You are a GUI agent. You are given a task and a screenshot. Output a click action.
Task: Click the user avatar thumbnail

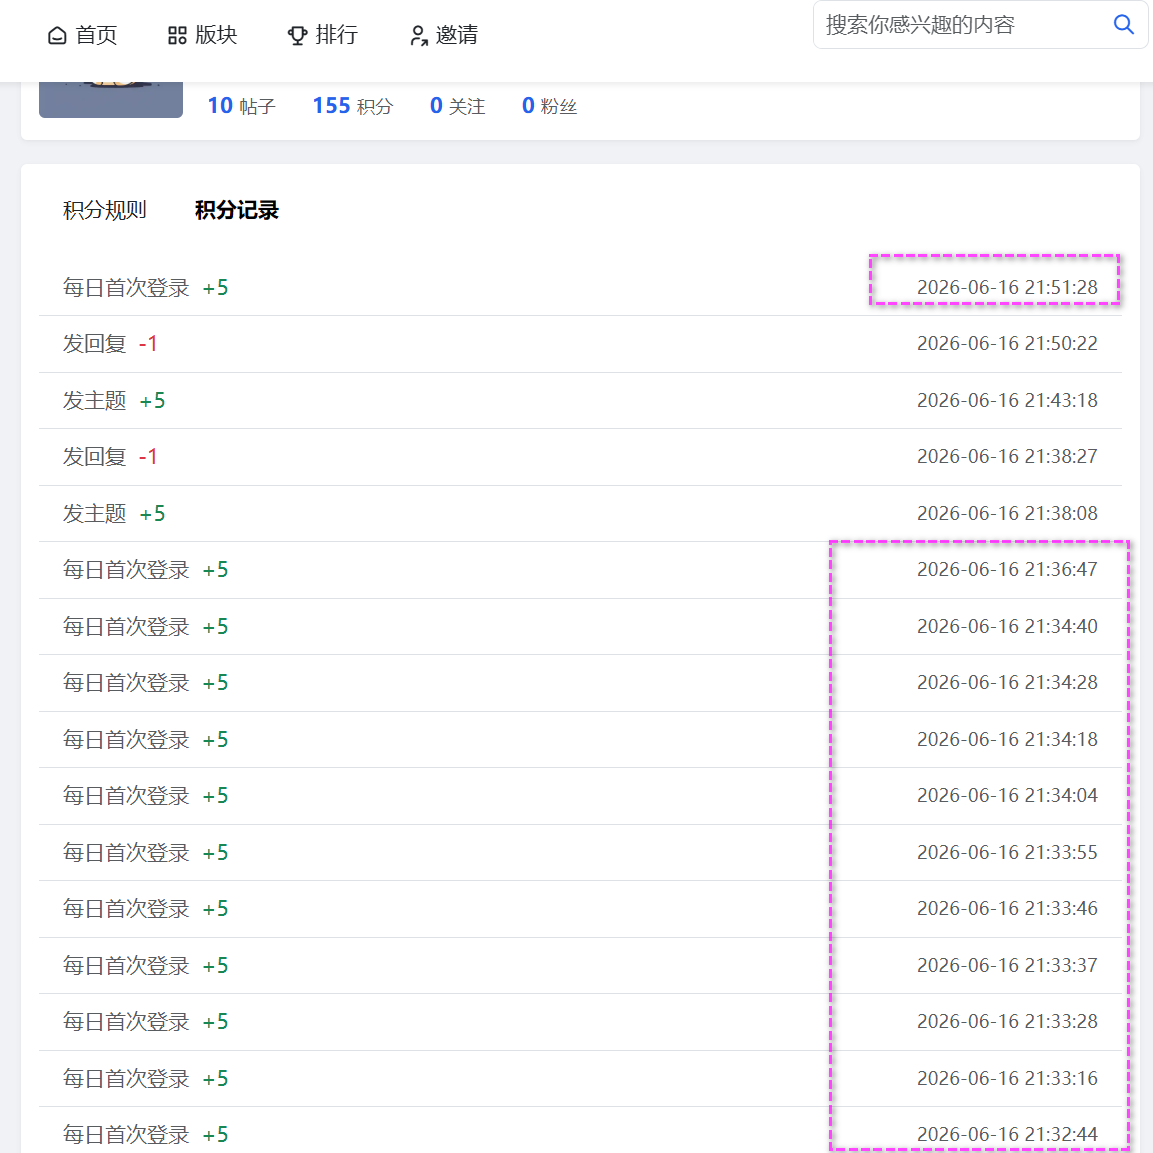point(111,99)
